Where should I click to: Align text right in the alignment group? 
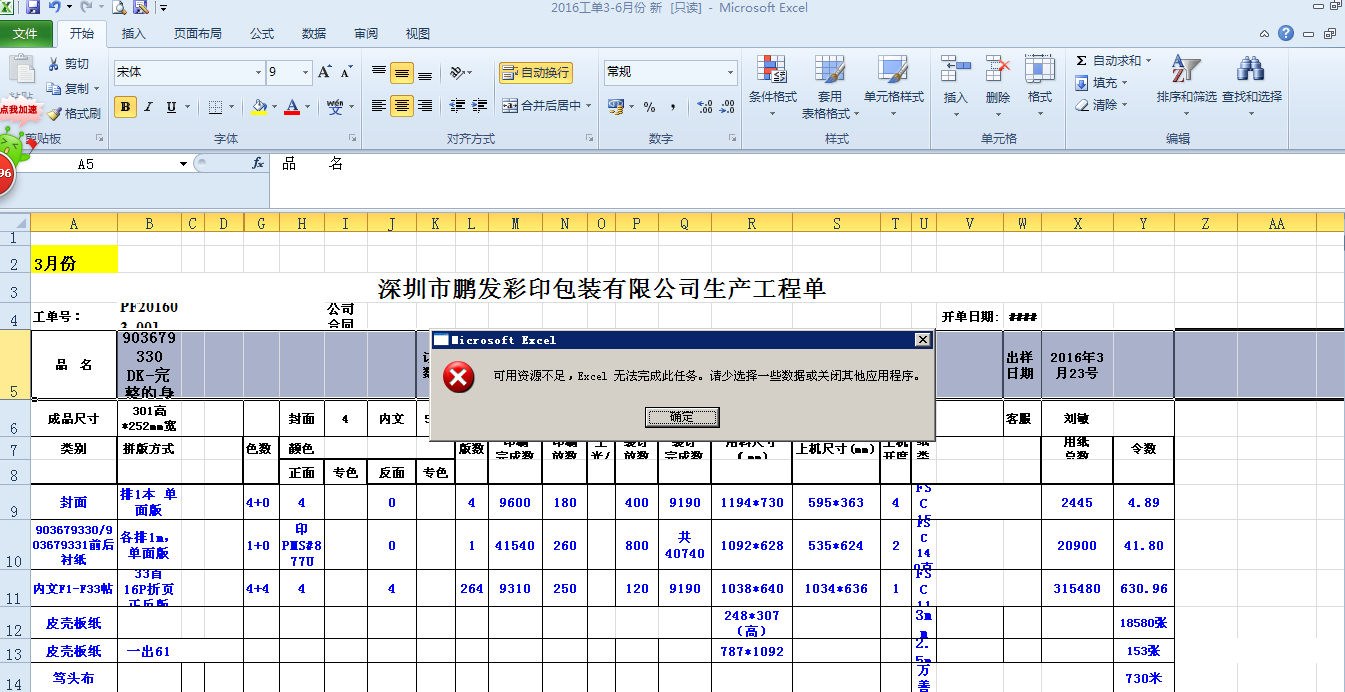425,105
